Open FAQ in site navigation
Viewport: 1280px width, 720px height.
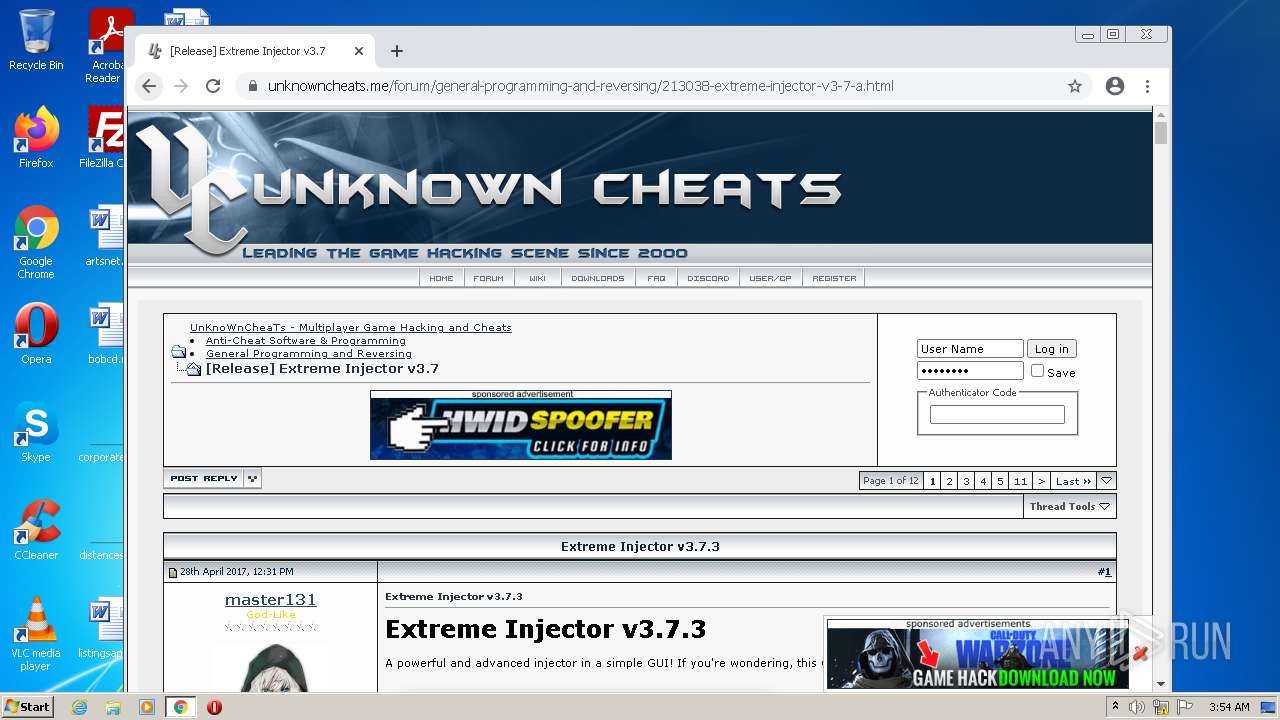point(656,278)
